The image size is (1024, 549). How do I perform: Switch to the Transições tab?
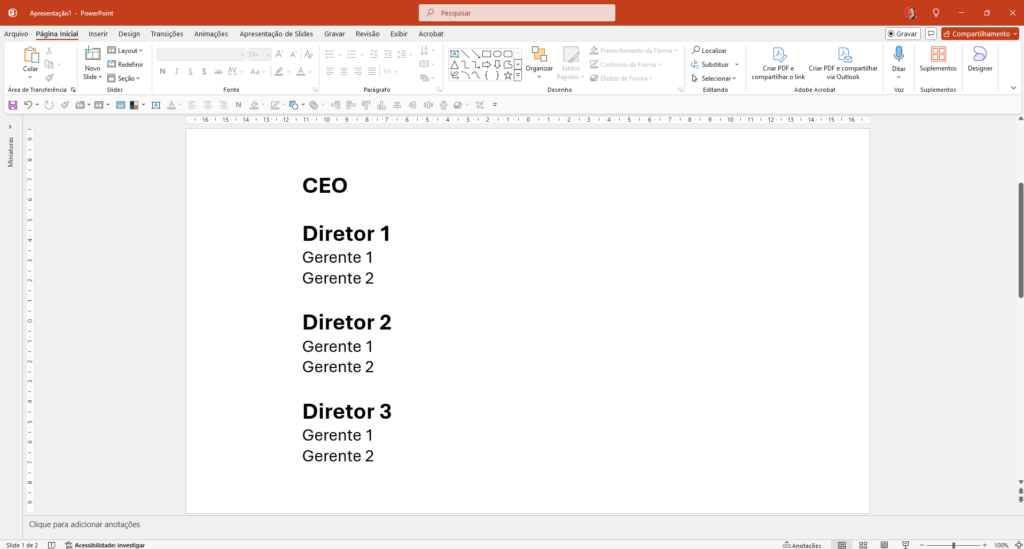point(166,33)
